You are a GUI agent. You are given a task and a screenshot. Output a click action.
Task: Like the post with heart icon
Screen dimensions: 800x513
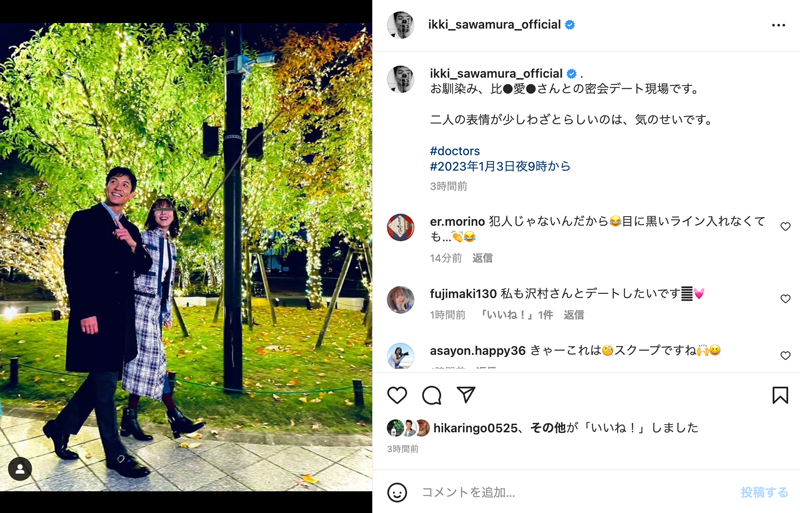coord(397,395)
